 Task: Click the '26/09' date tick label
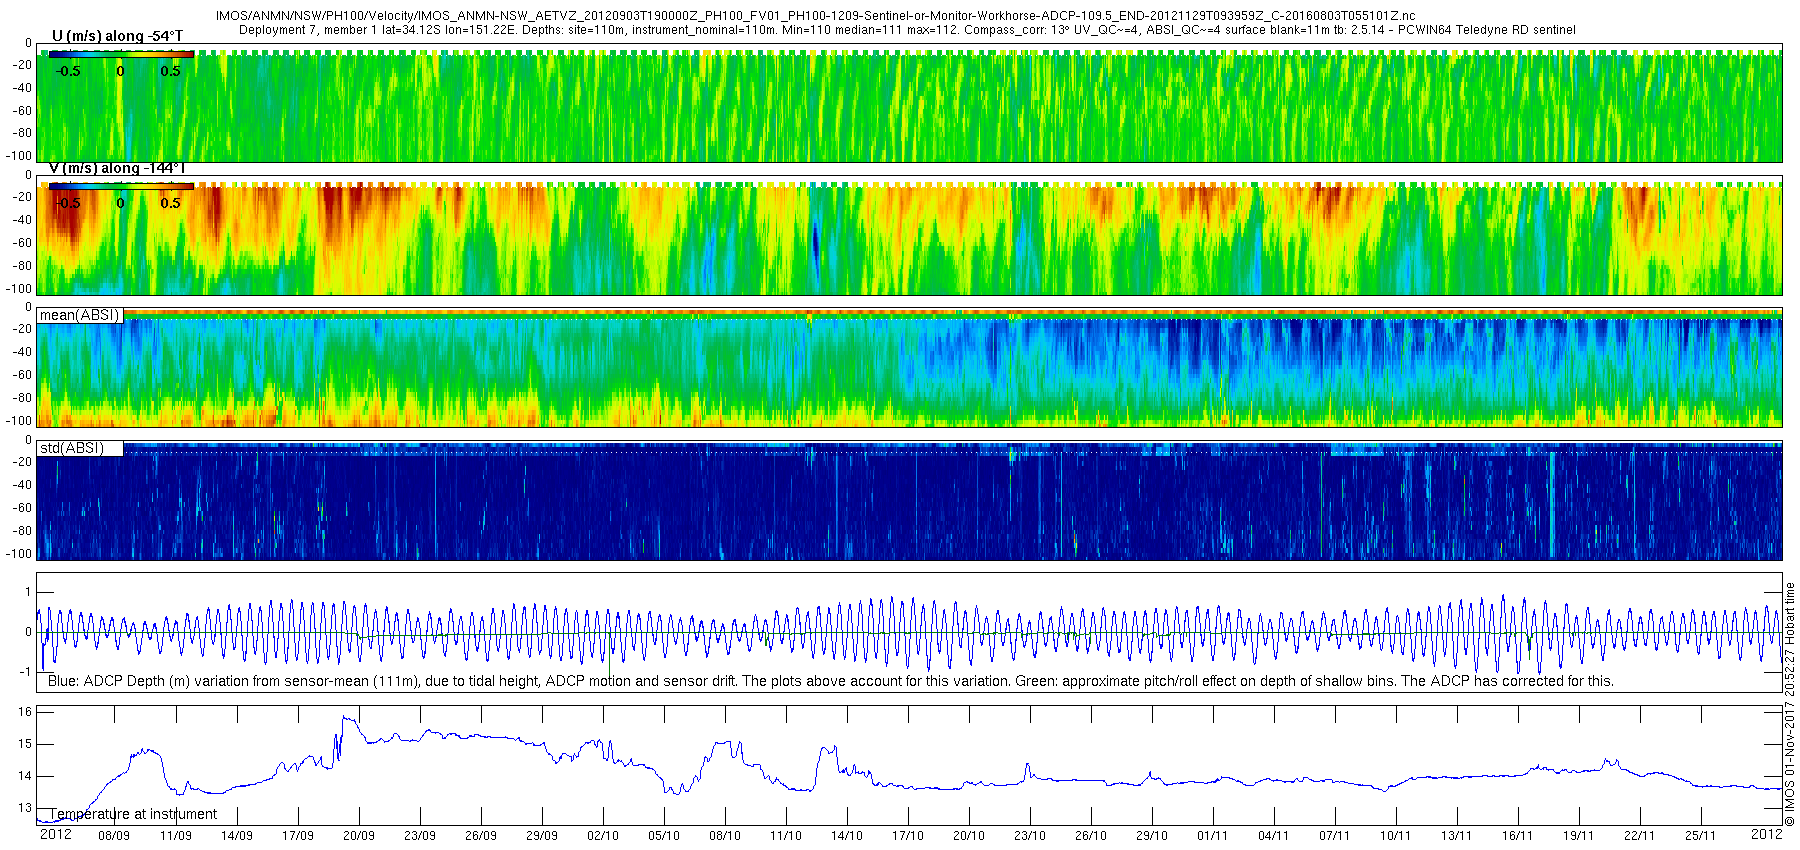(x=481, y=836)
